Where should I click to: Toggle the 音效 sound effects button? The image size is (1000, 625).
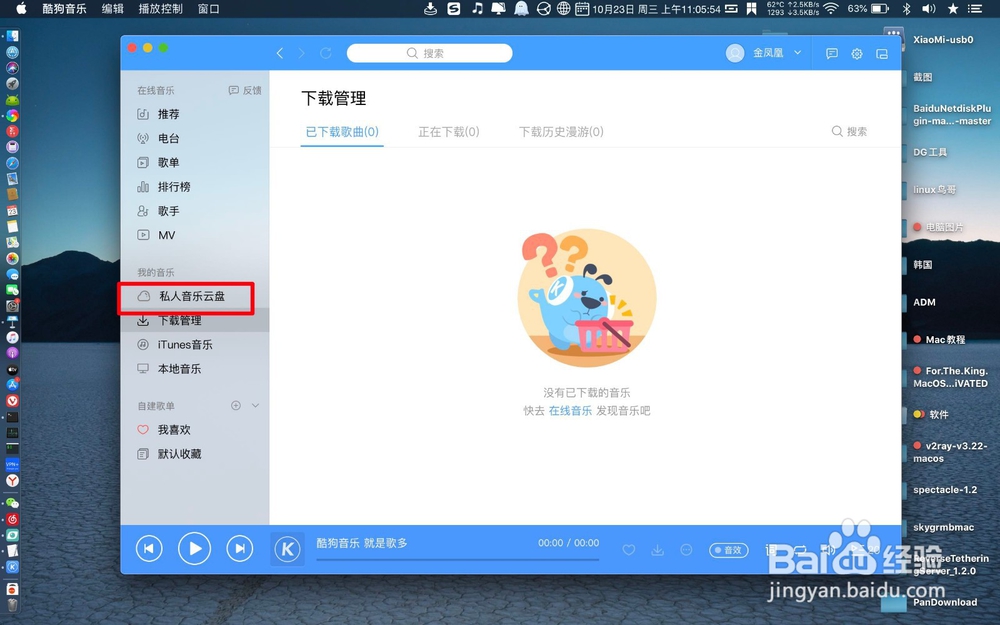coord(728,550)
